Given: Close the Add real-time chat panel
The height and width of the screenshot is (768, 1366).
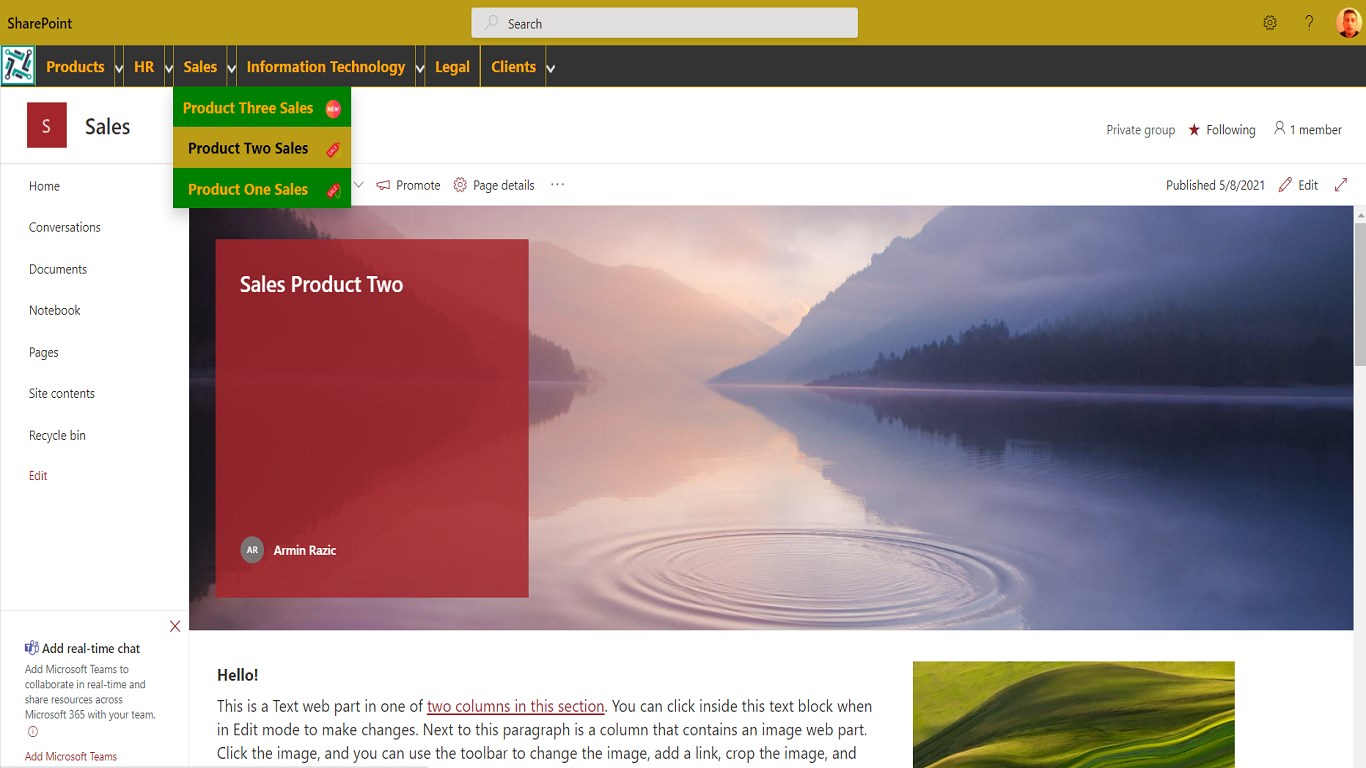Looking at the screenshot, I should coord(175,626).
